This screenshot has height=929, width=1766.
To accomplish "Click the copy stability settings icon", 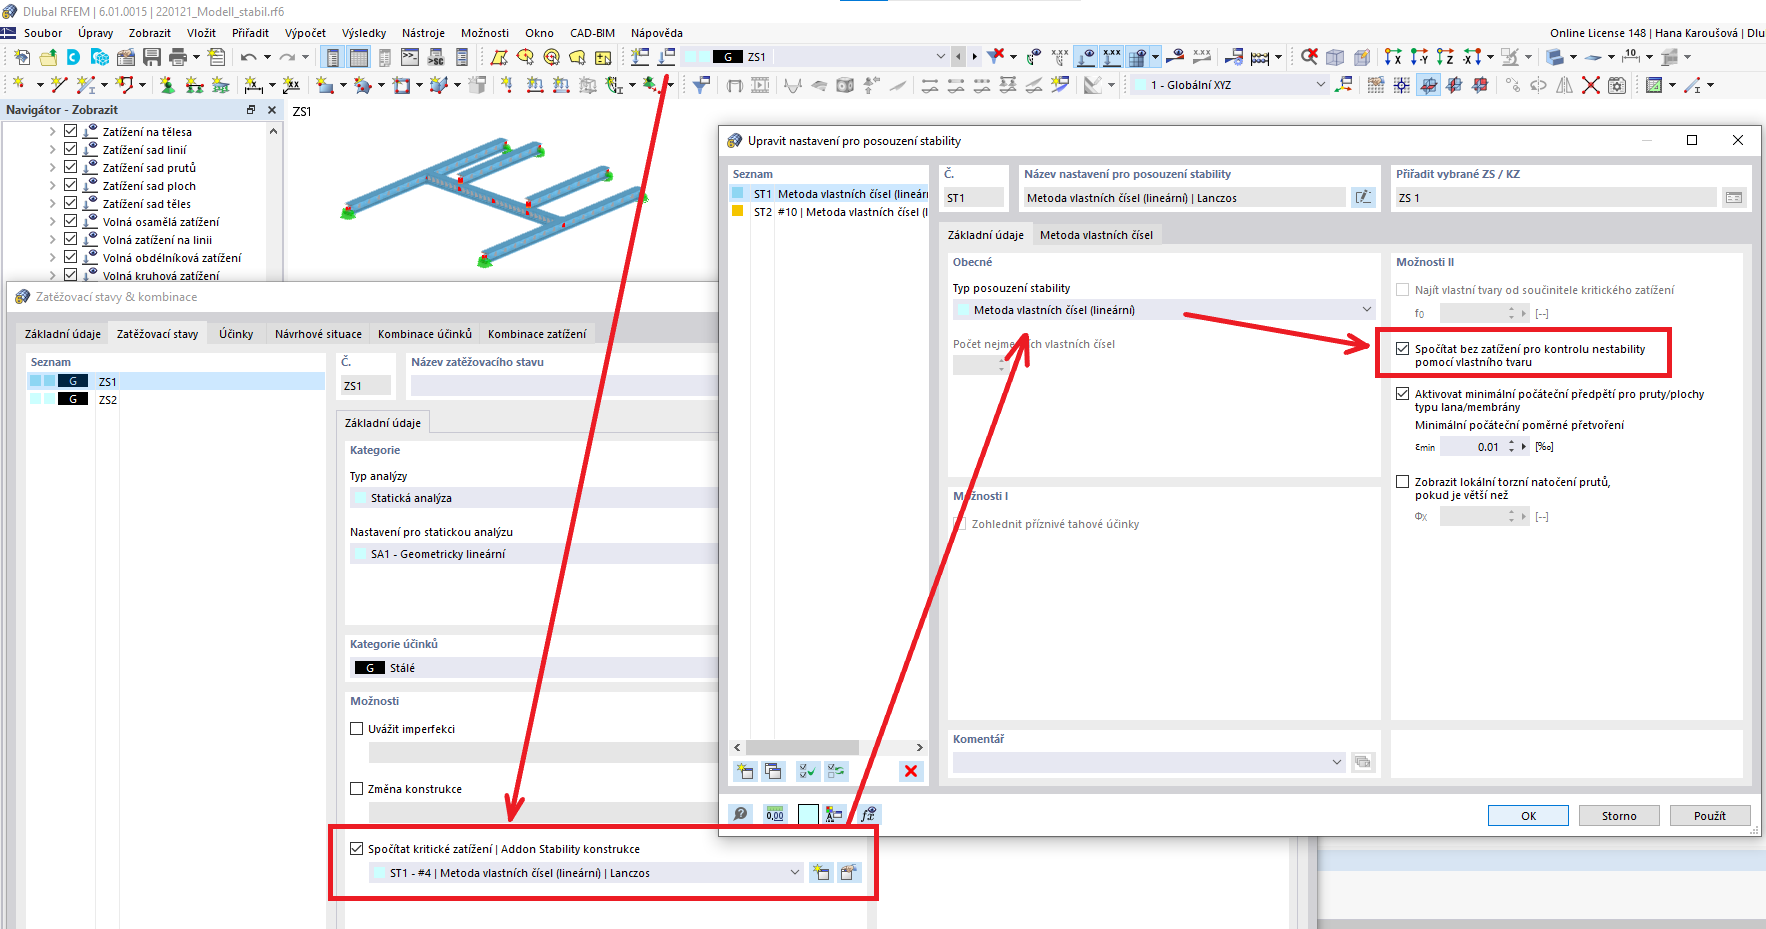I will point(773,771).
